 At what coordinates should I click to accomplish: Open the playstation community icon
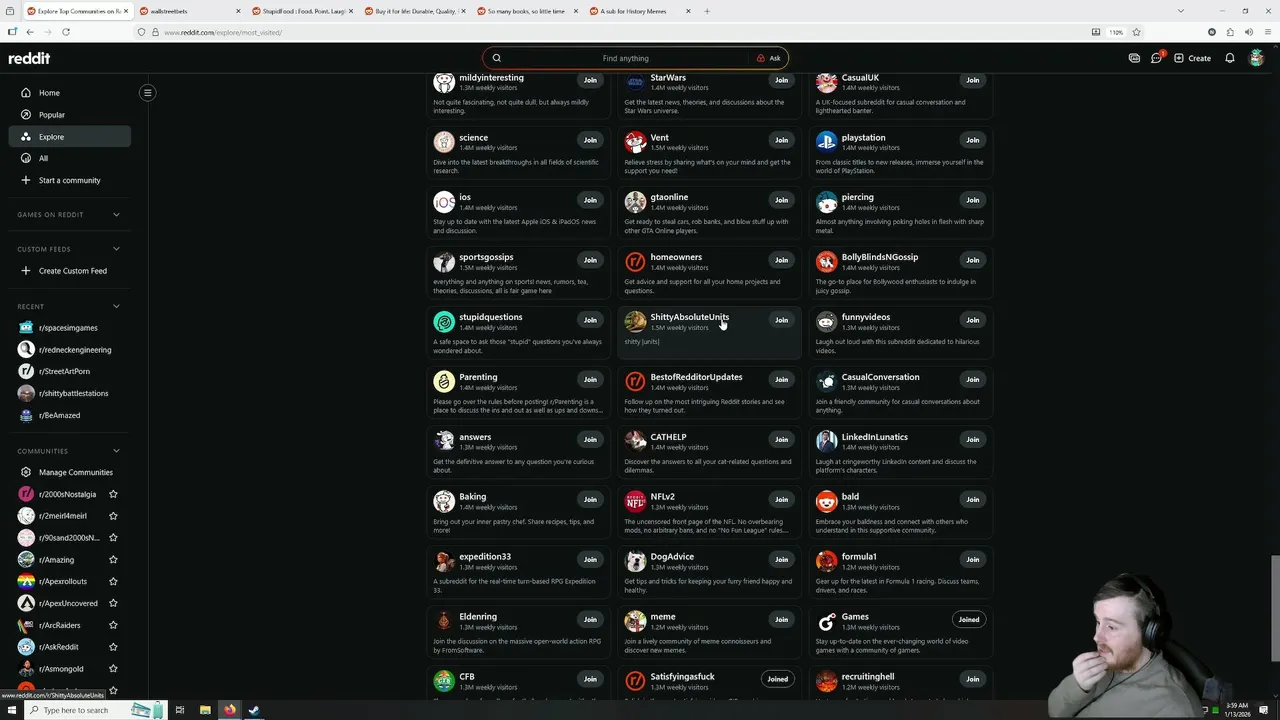pos(826,141)
